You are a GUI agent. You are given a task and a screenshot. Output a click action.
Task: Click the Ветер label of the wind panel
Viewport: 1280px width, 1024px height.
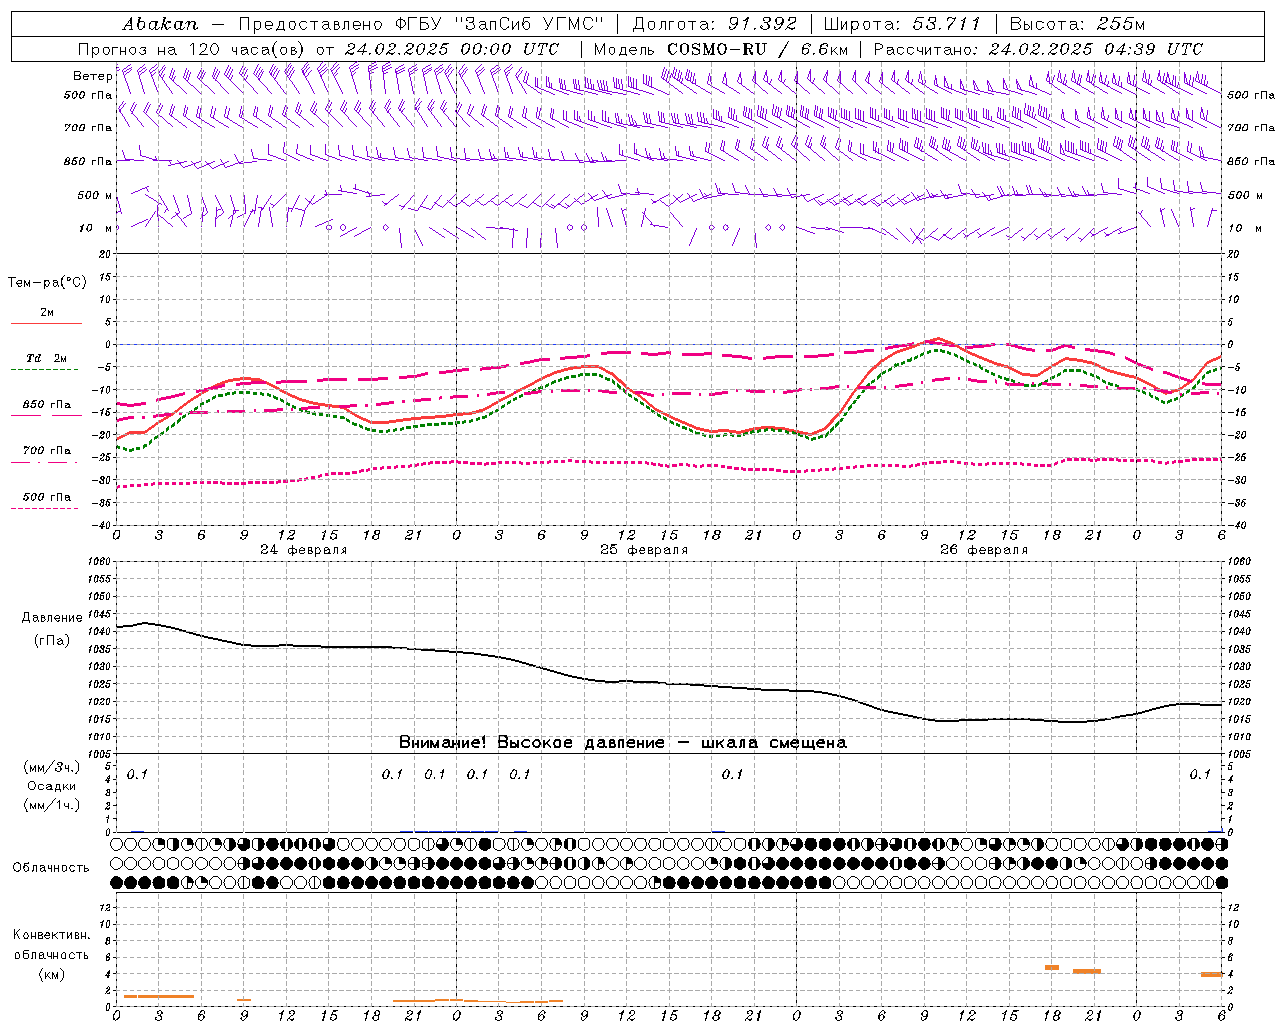coord(92,76)
